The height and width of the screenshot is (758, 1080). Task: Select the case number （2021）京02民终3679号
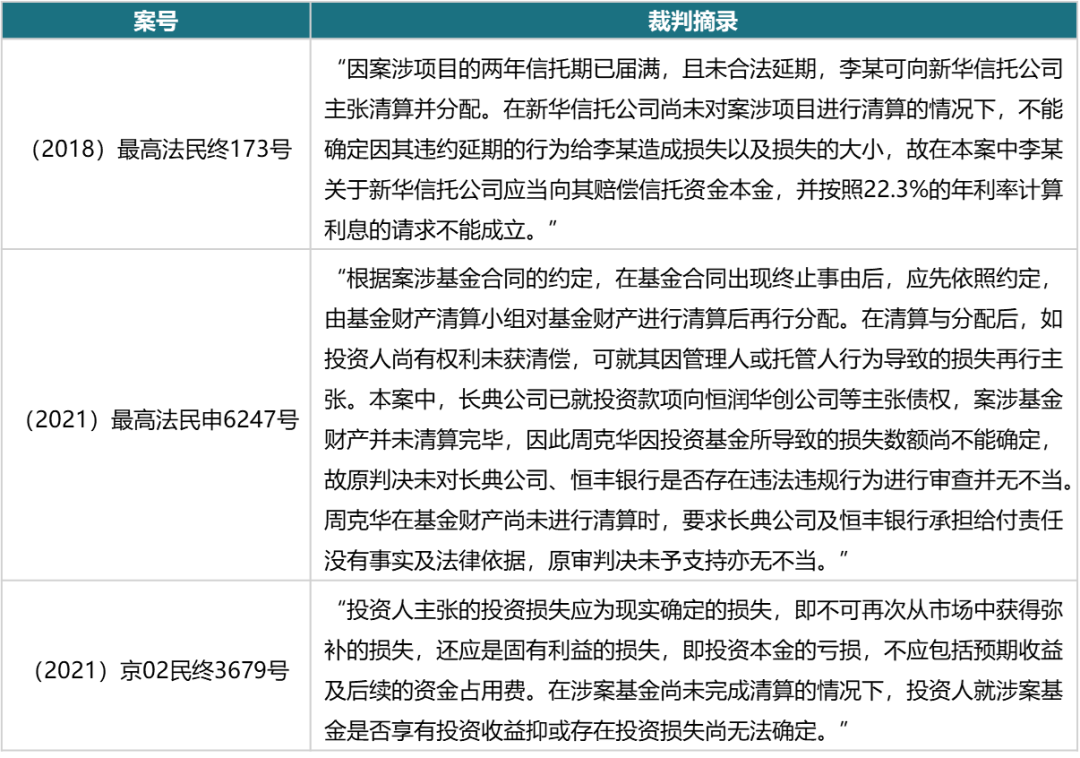click(160, 668)
